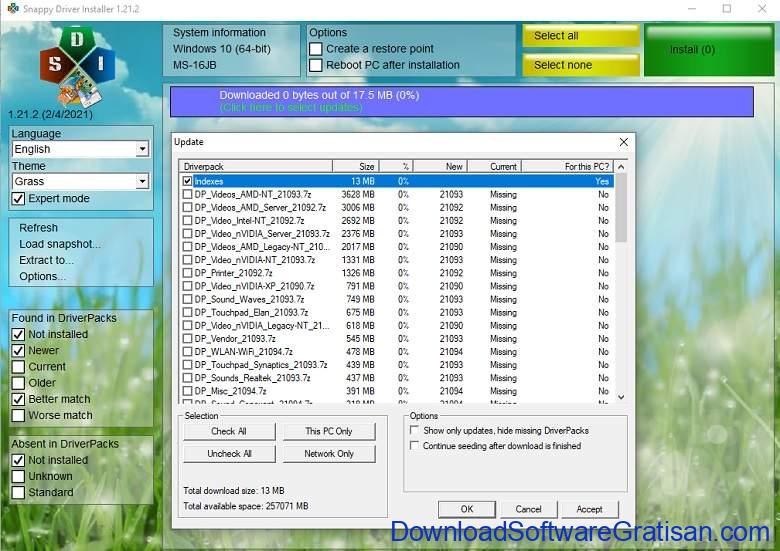Viewport: 780px width, 551px height.
Task: Confirm with the OK button
Action: point(467,509)
